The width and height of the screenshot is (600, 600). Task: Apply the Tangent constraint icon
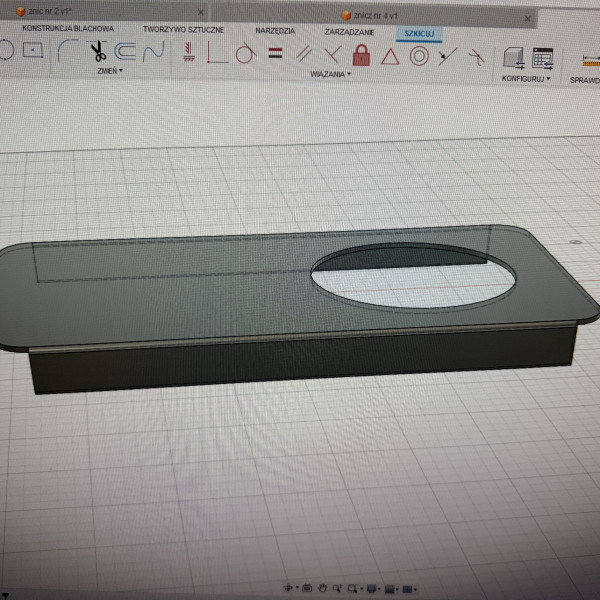(x=243, y=54)
